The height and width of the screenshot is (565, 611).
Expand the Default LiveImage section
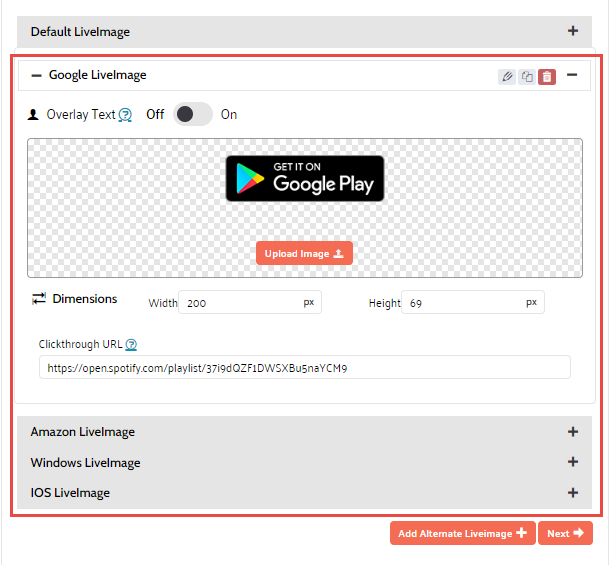[x=573, y=31]
